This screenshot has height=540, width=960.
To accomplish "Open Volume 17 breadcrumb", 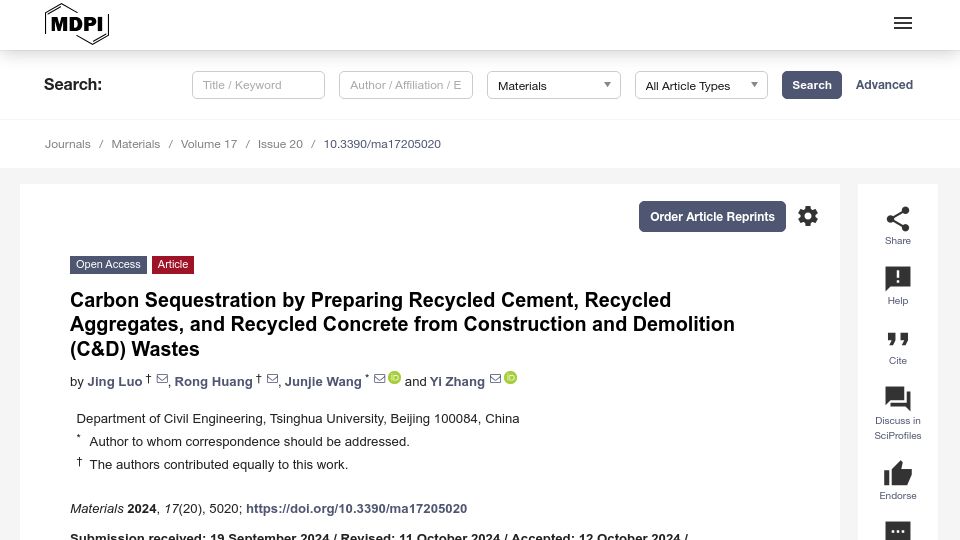I will point(209,144).
